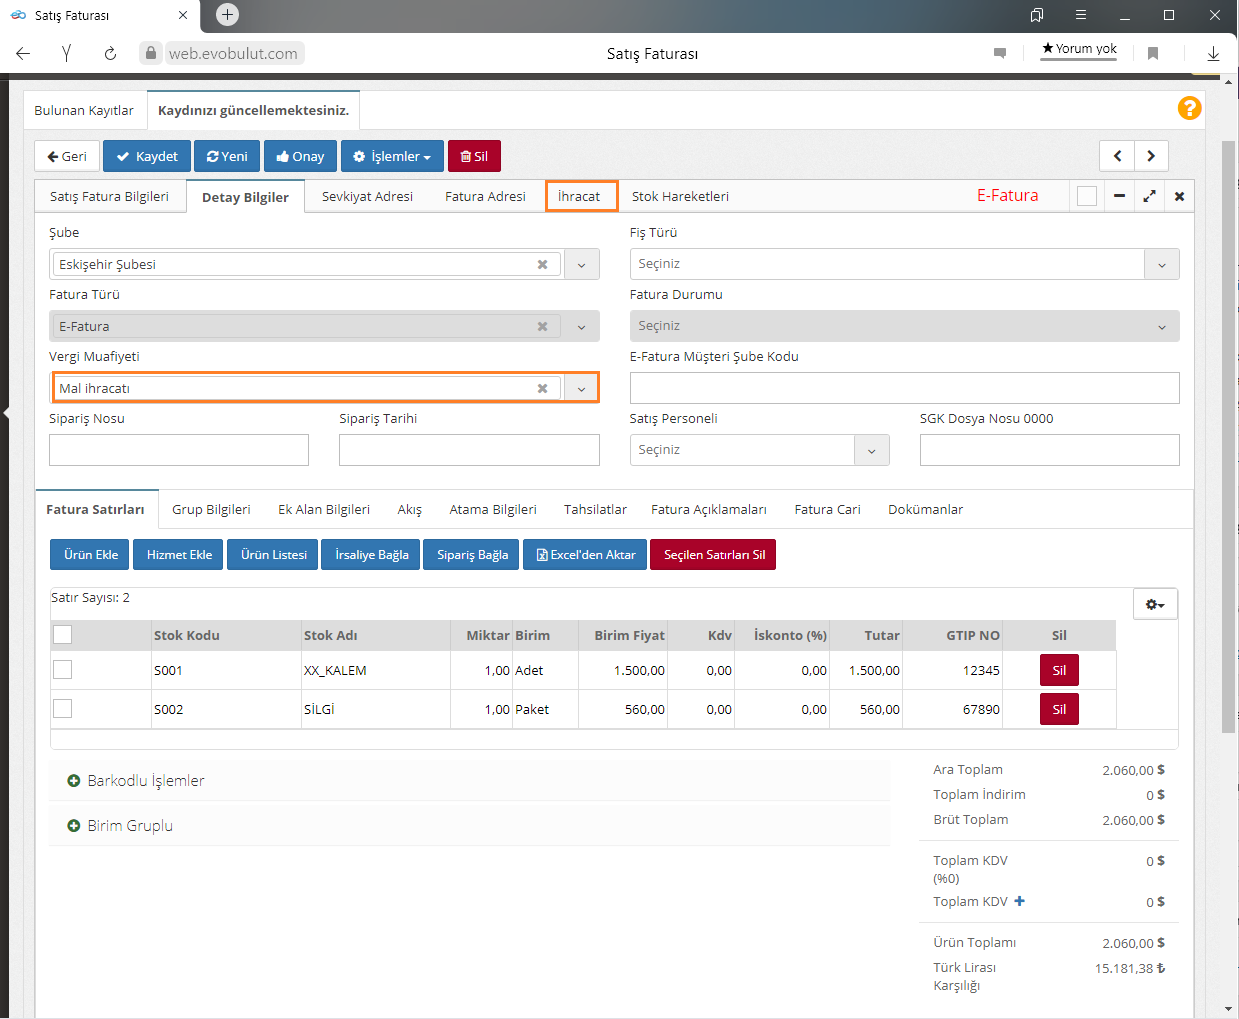1239x1019 pixels.
Task: Toggle the select-all rows header checkbox
Action: tap(63, 634)
